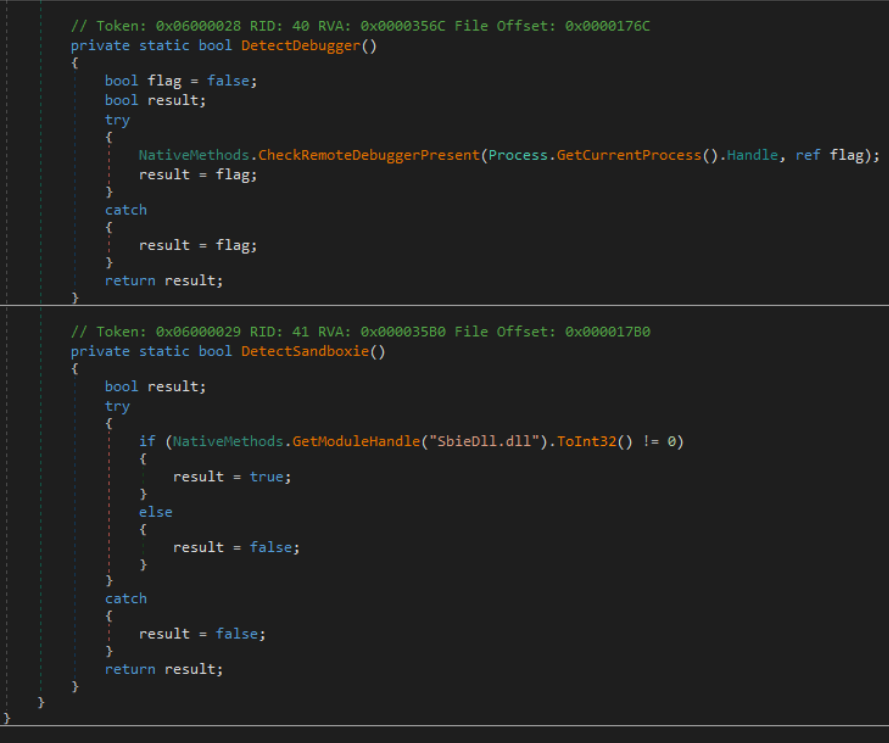This screenshot has width=889, height=743.
Task: Click the return statement in DetectSandboxie
Action: 164,668
